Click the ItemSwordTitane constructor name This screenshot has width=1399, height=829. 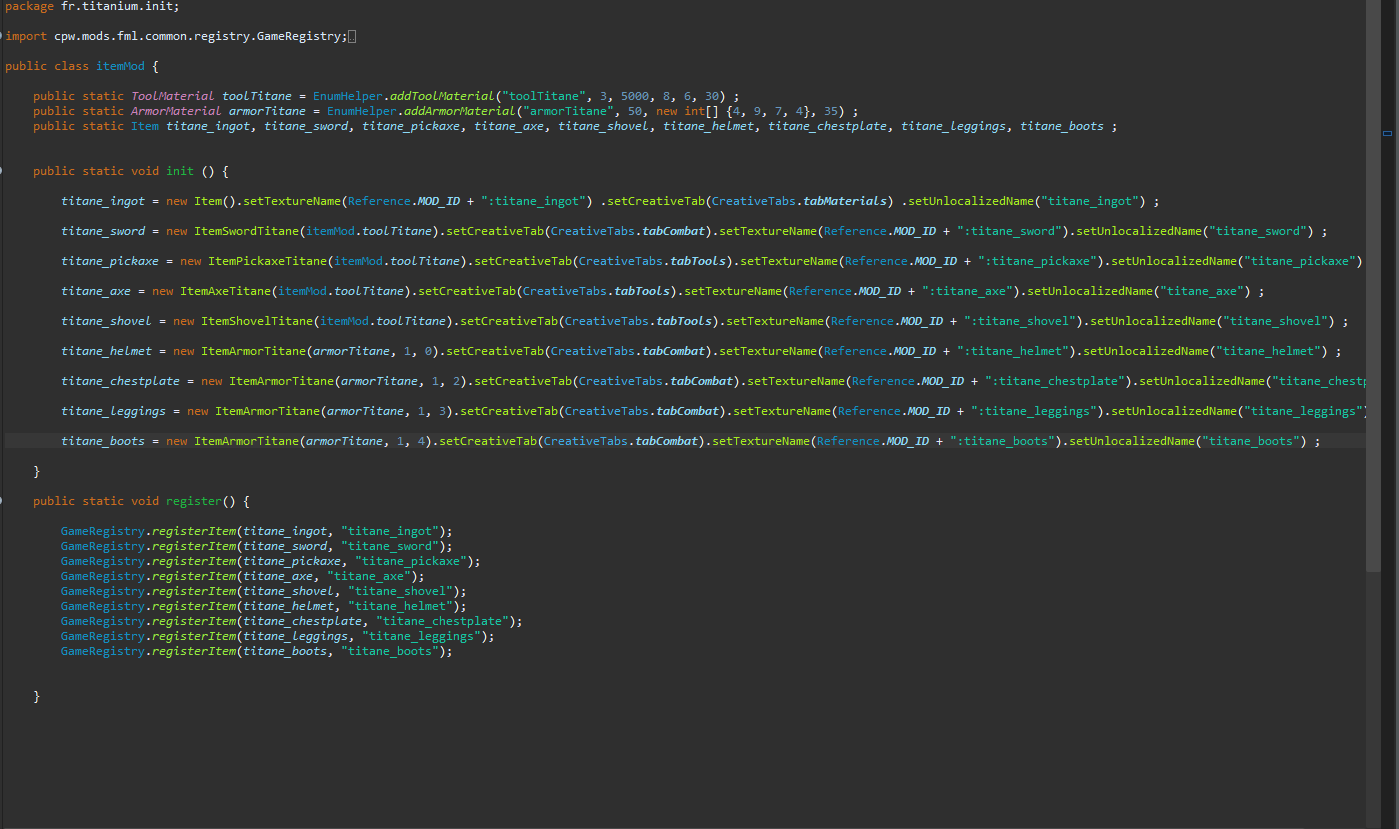point(249,231)
